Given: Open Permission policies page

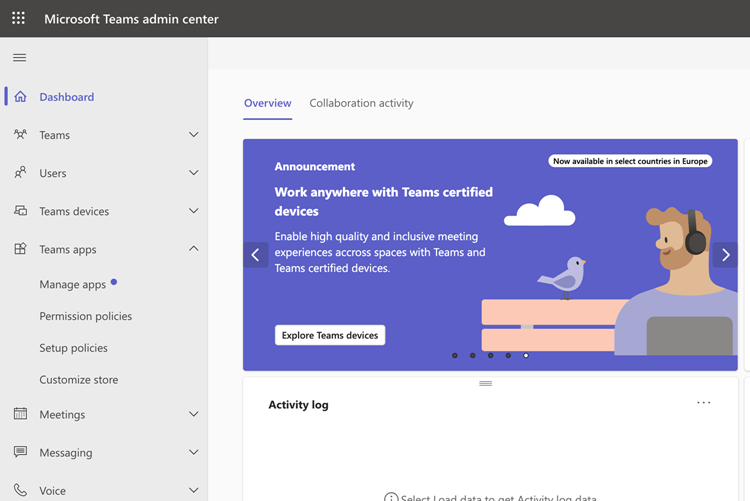Looking at the screenshot, I should (85, 316).
